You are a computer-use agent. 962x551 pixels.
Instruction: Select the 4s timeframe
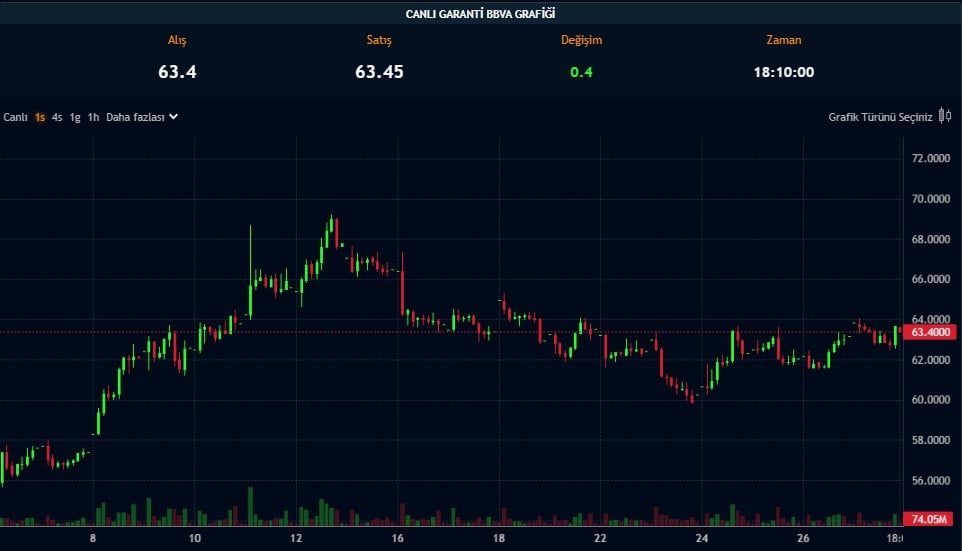(57, 117)
